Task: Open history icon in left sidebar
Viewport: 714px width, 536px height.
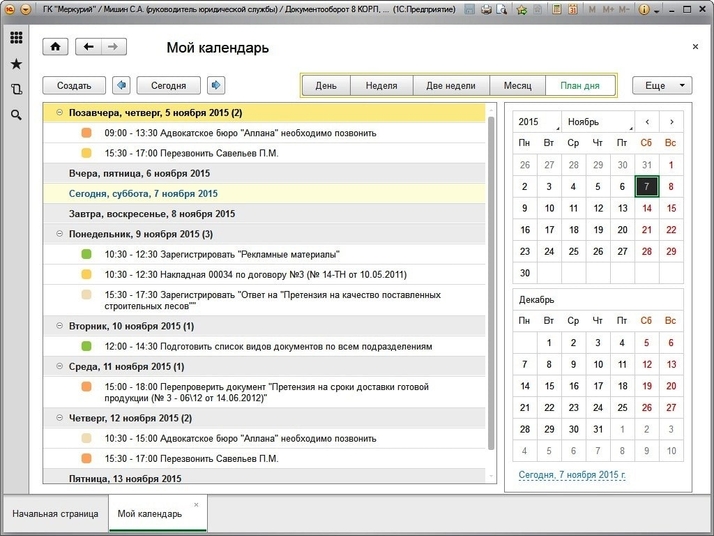Action: pyautogui.click(x=16, y=89)
